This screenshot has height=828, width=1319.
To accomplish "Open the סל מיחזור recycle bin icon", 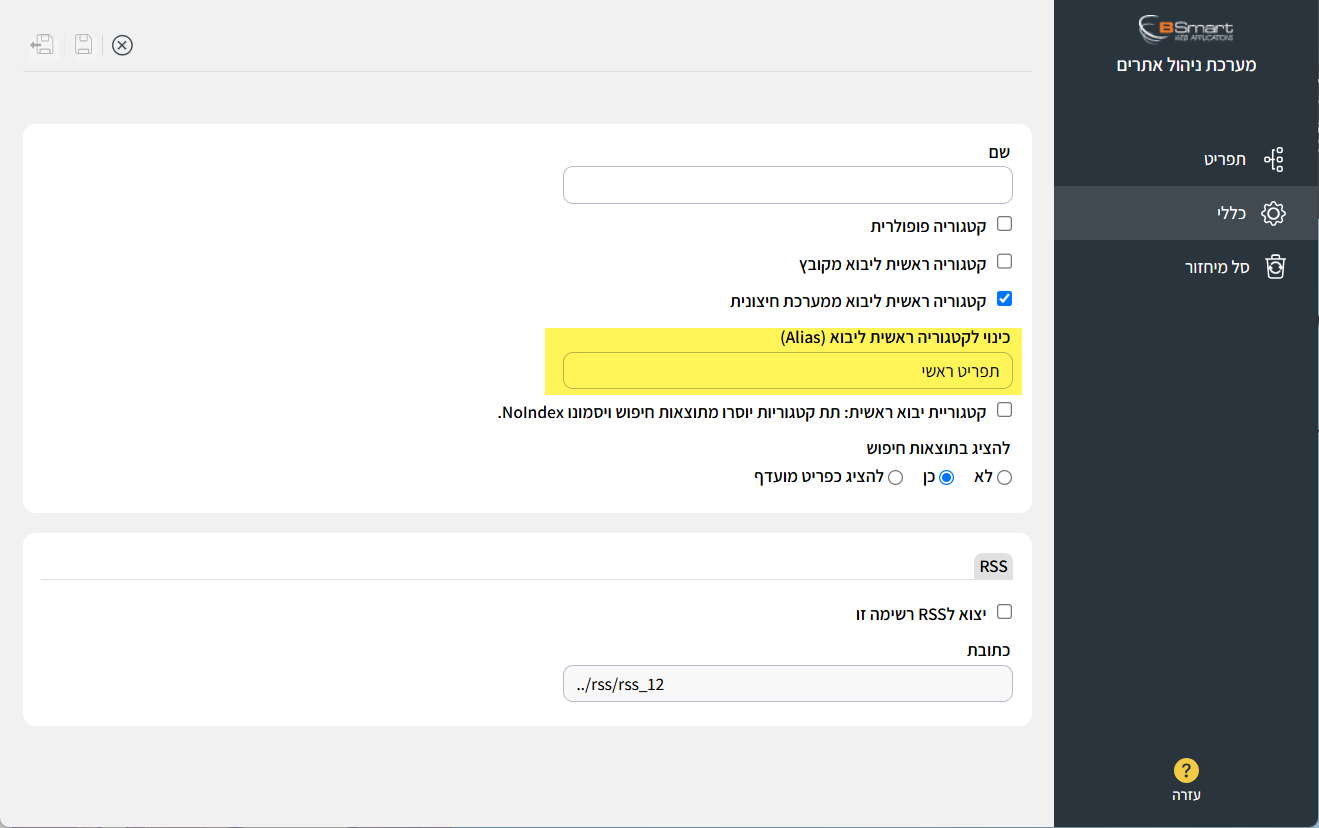I will pos(1275,267).
